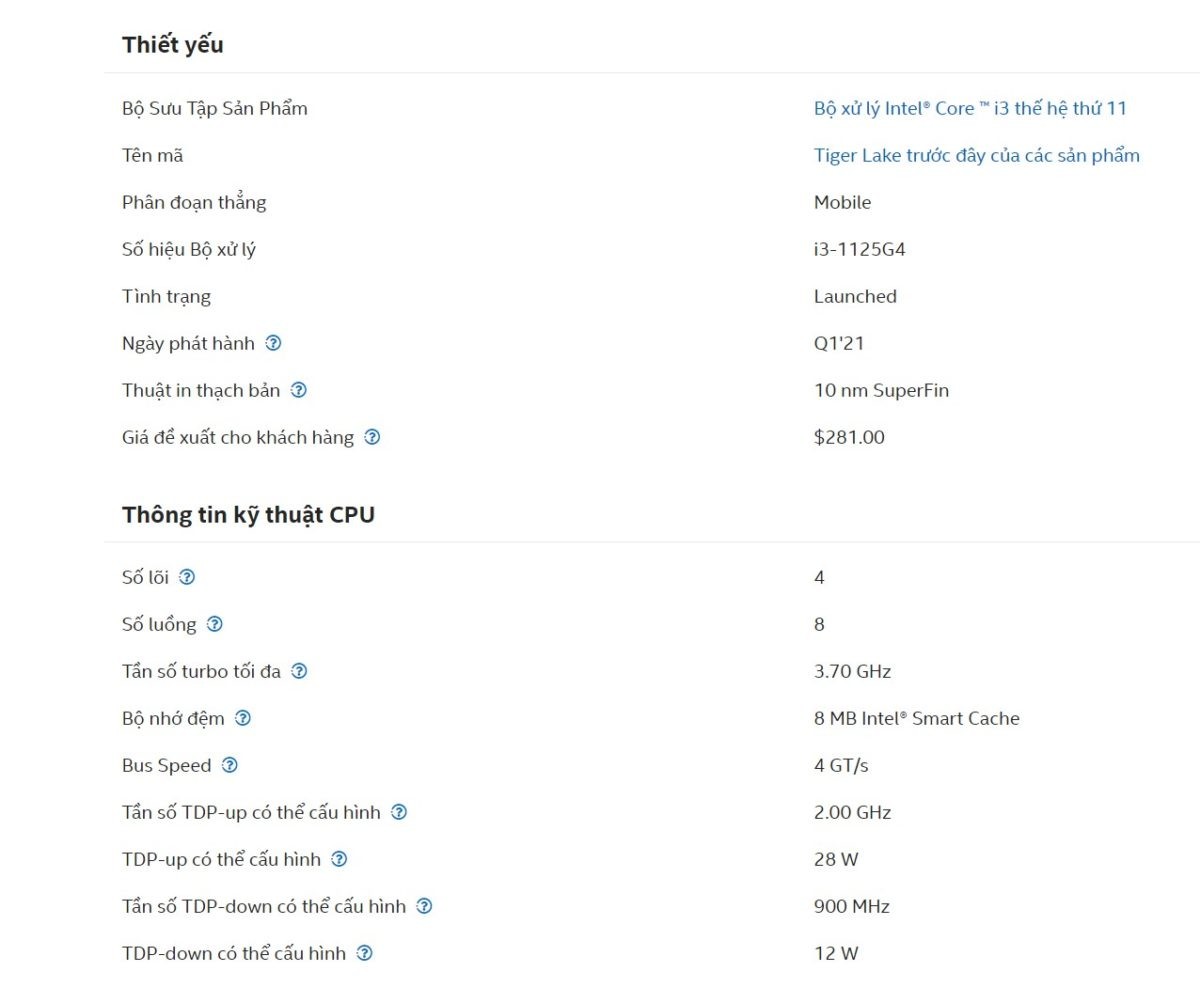Click help icon for Tần số TDP-up có thể cấu hình
The width and height of the screenshot is (1200, 1003).
click(x=399, y=812)
